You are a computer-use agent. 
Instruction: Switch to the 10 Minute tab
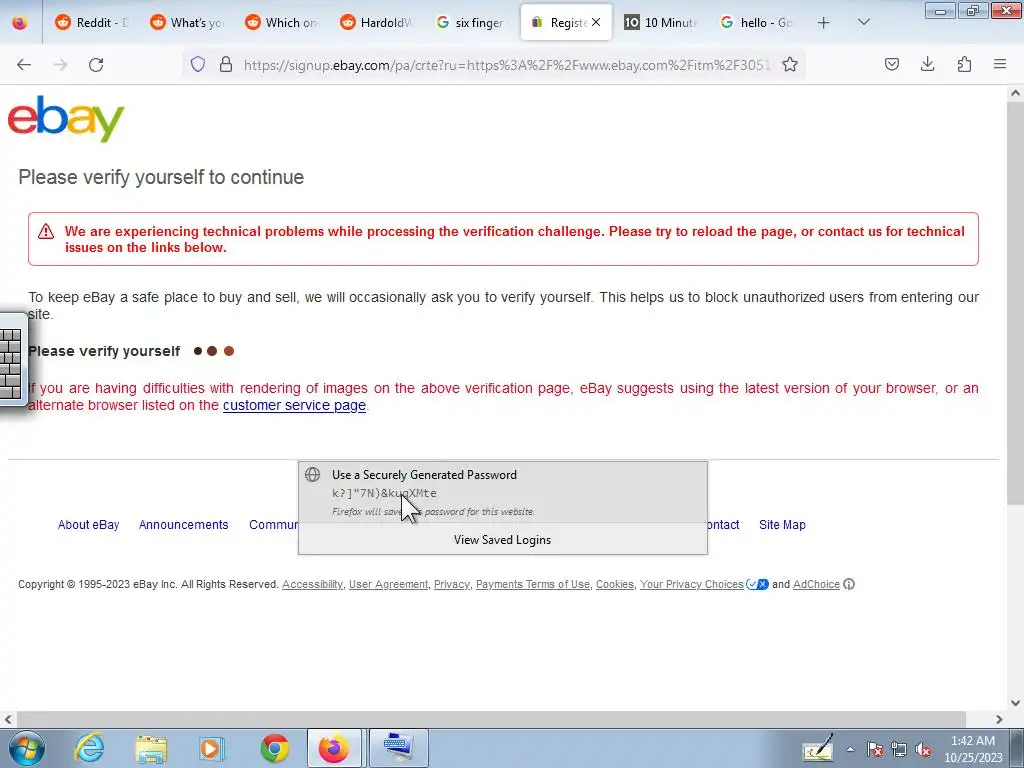661,22
